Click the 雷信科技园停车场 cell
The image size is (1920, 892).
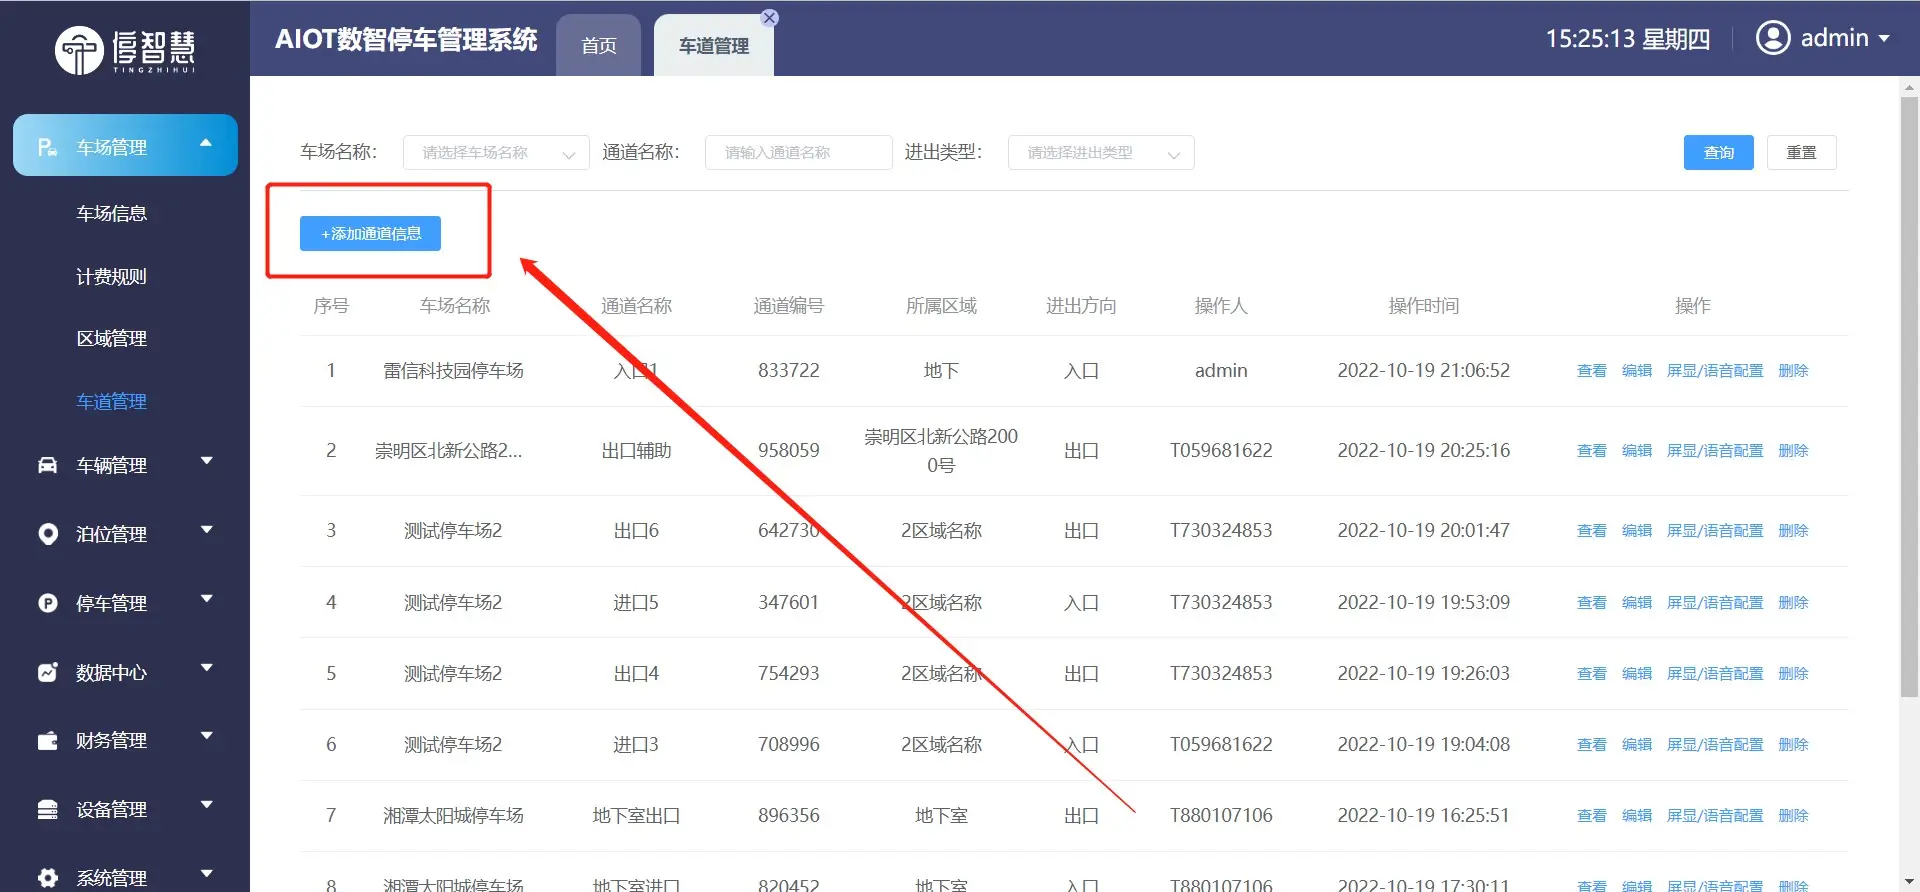click(x=453, y=370)
